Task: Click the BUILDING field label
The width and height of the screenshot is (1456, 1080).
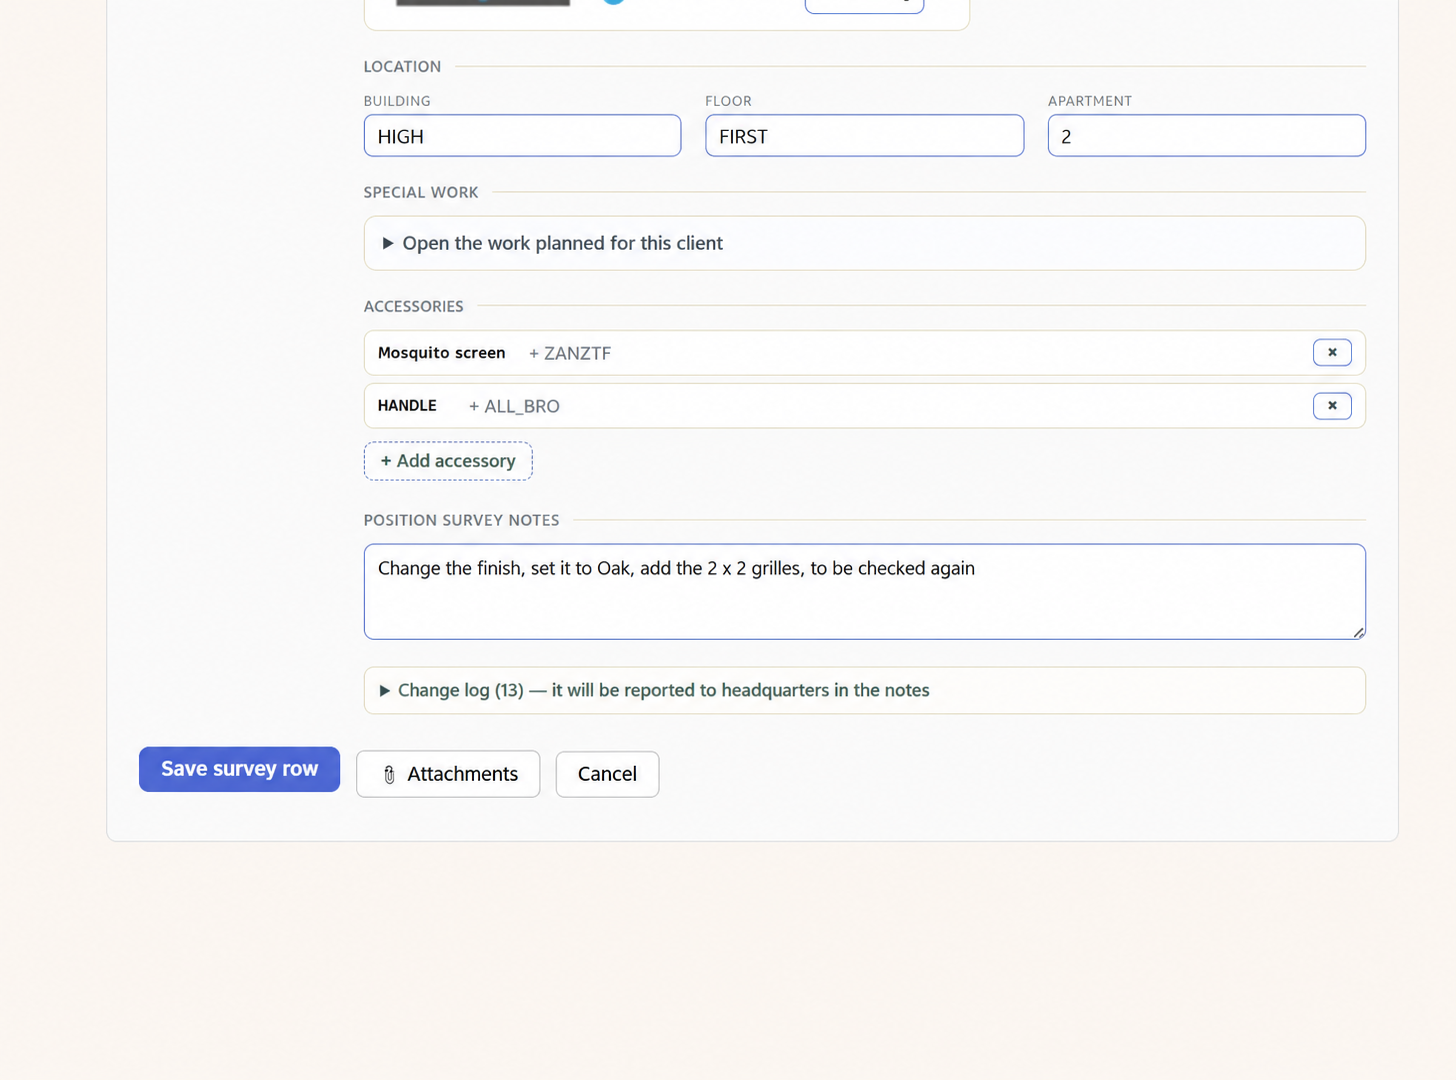Action: pyautogui.click(x=397, y=101)
